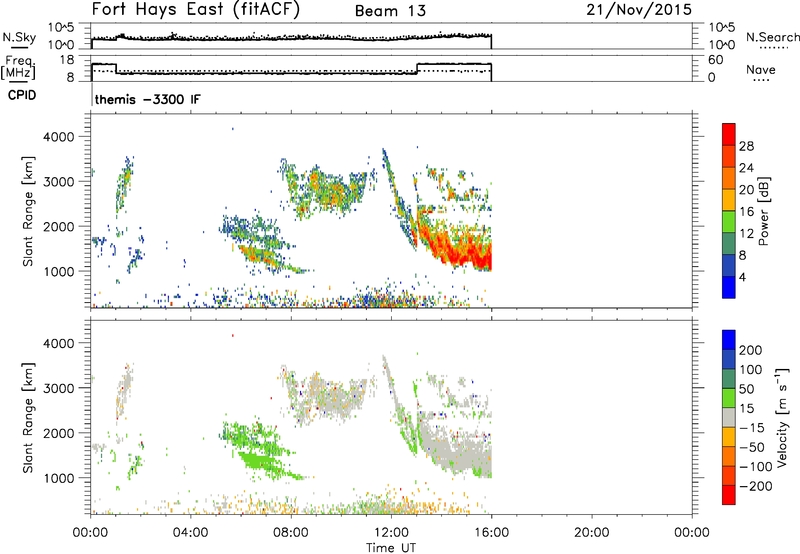Click the 'Nave' legend label
Screen dimensions: 800x554
click(761, 70)
